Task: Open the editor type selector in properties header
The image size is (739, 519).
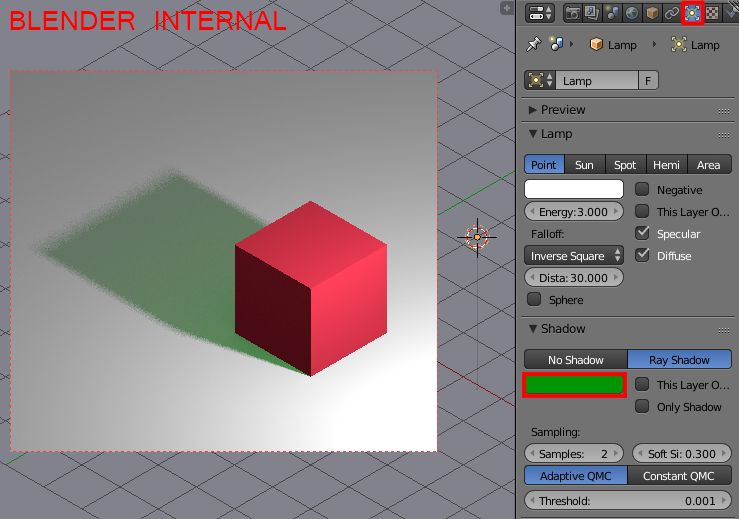Action: [x=540, y=13]
